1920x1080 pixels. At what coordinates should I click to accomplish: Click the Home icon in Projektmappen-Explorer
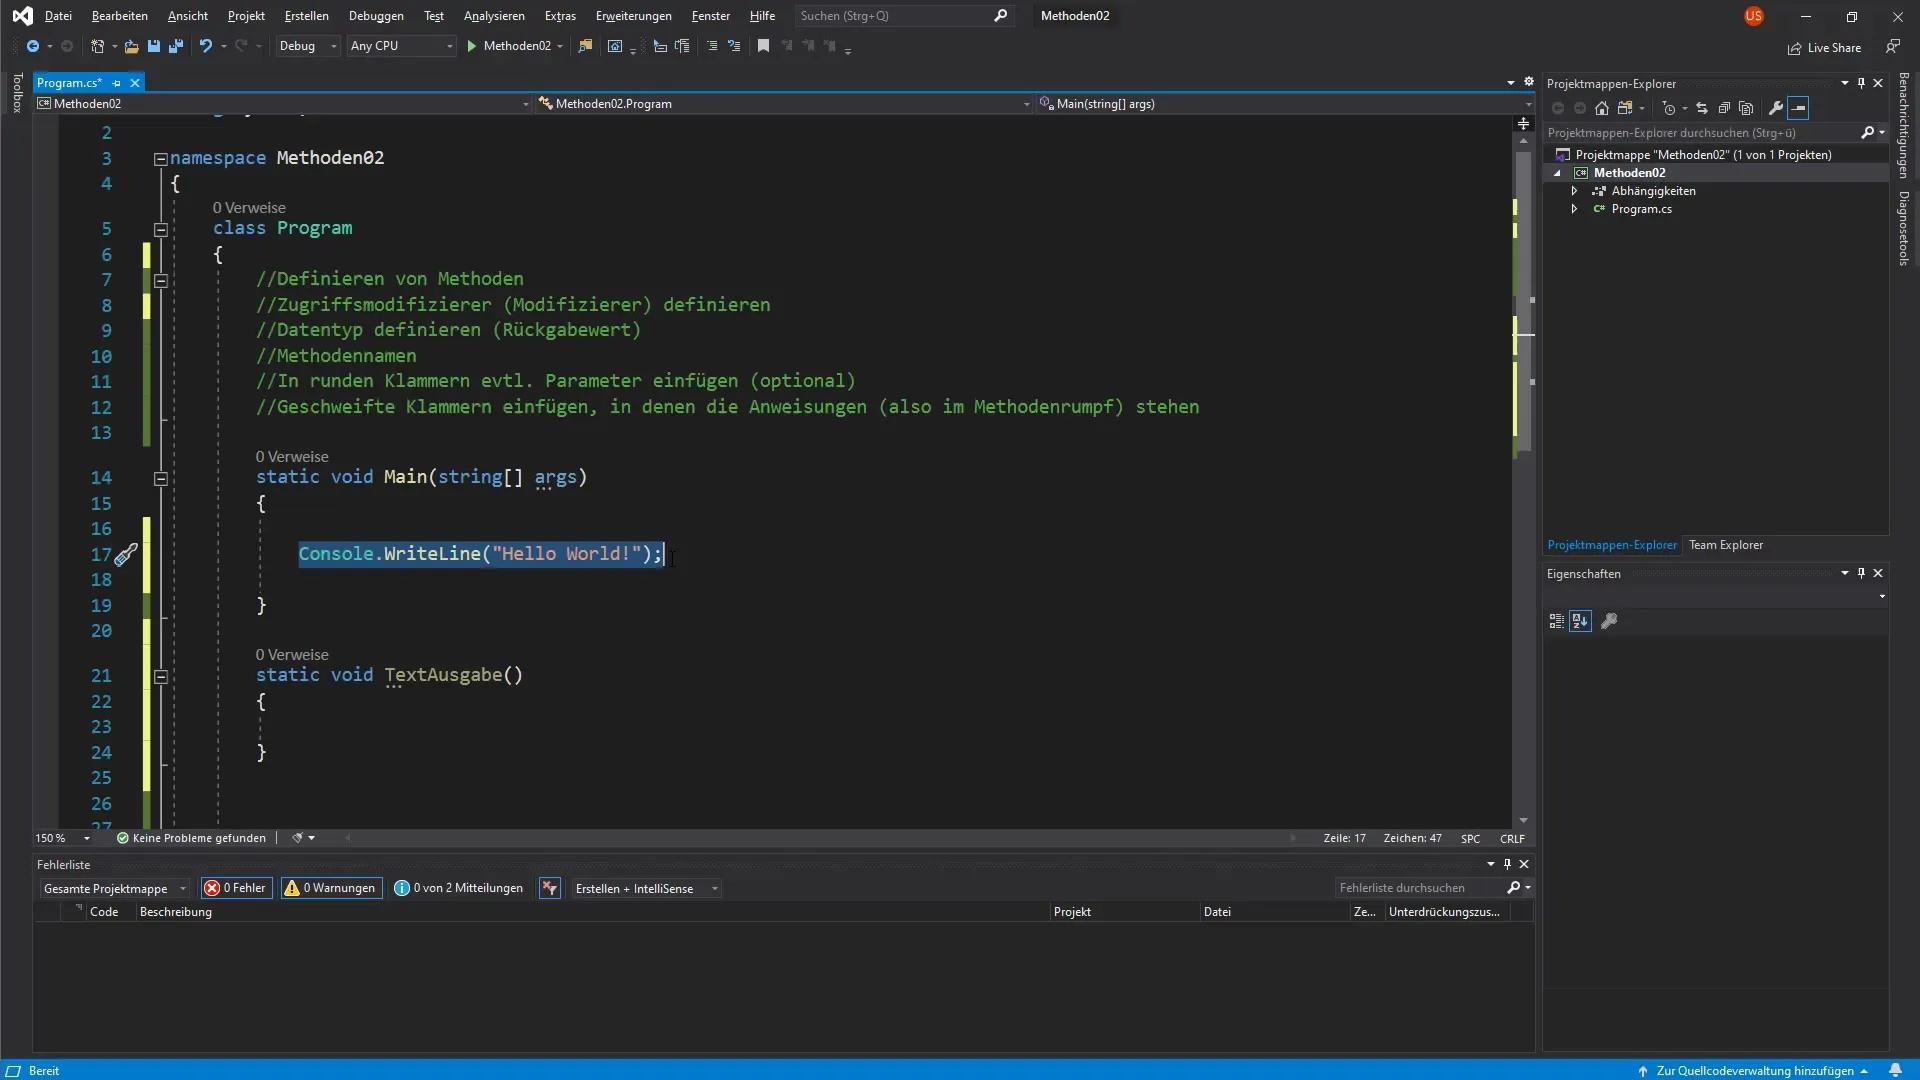pyautogui.click(x=1602, y=108)
